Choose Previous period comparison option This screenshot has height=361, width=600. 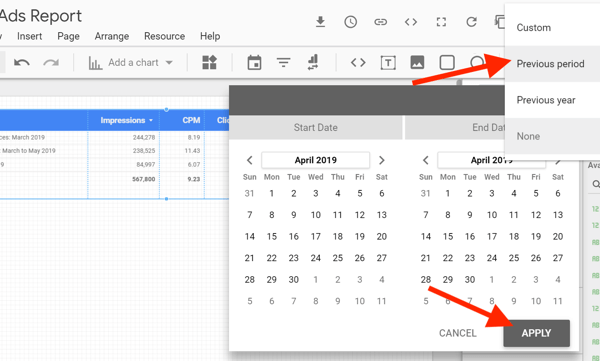click(x=553, y=64)
